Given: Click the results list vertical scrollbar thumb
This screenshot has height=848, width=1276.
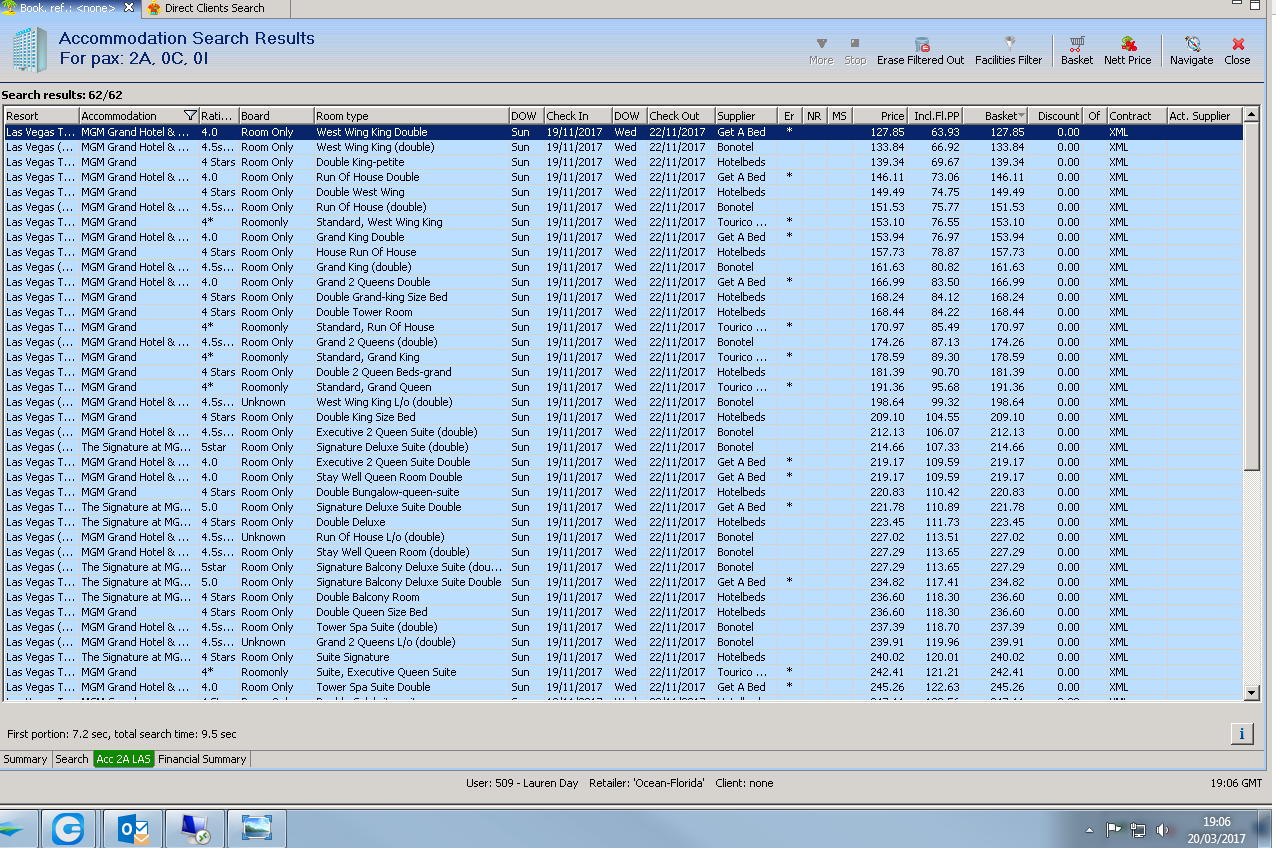Looking at the screenshot, I should click(1251, 296).
